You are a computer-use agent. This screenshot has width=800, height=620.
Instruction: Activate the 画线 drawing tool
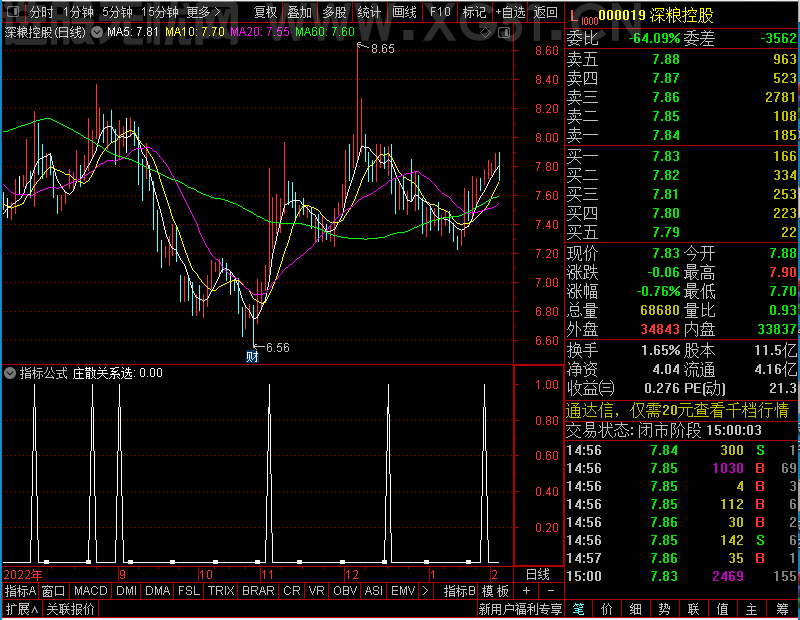click(x=404, y=11)
